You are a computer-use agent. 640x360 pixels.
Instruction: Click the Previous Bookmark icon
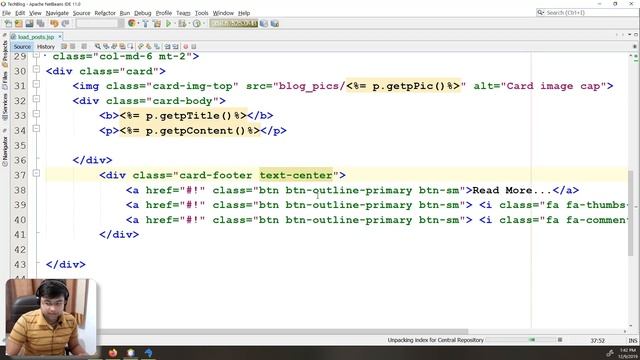pyautogui.click(x=140, y=47)
